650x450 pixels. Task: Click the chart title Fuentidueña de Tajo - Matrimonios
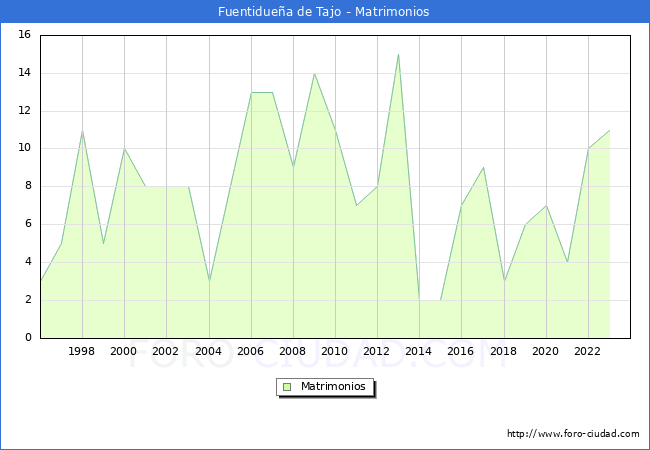pos(324,12)
